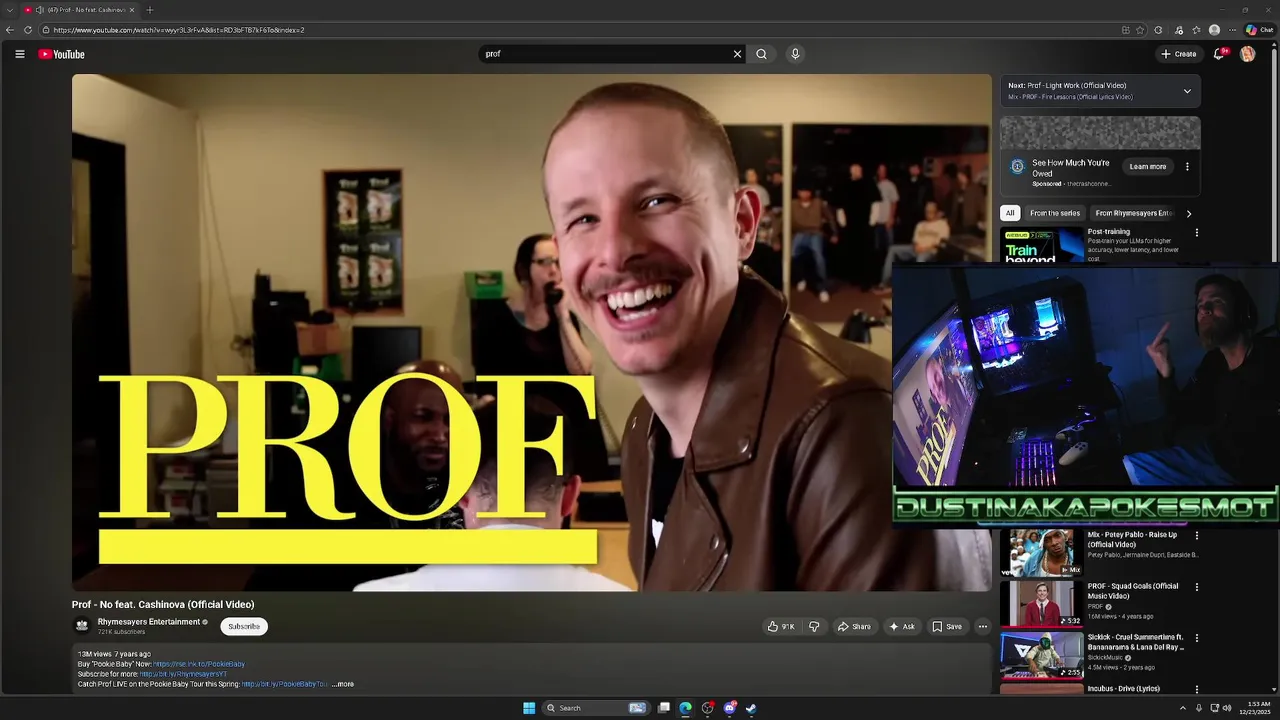This screenshot has width=1280, height=720.
Task: Open YouTube notifications bell
Action: (x=1219, y=54)
